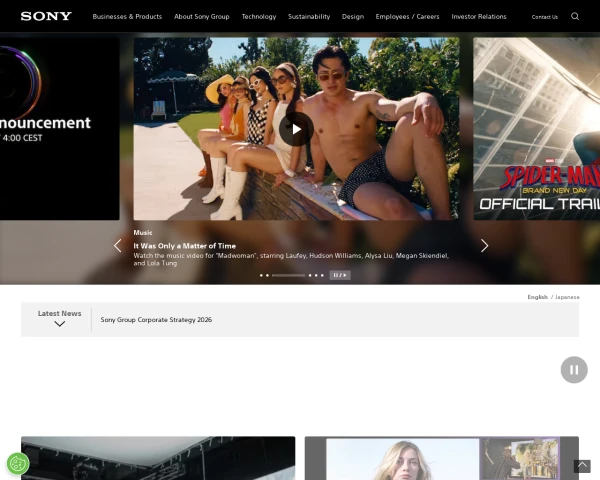Screen dimensions: 600x480
Task: Open the announcement slide on the left
Action: (x=60, y=129)
